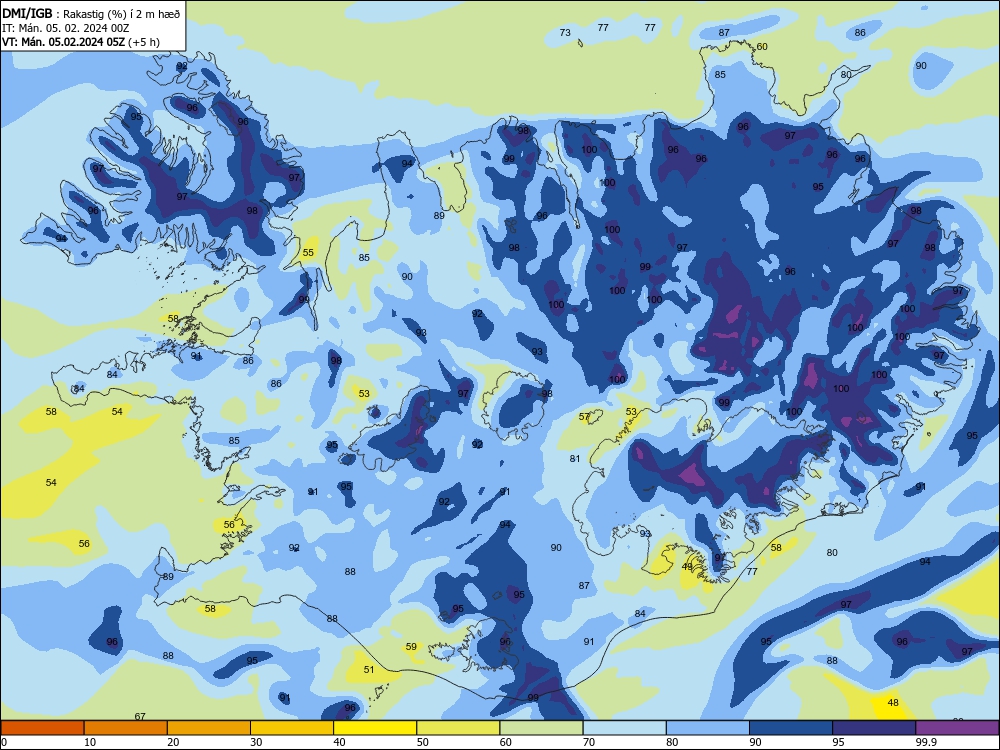The height and width of the screenshot is (750, 1000).
Task: Pick the pale yellow 50–60 legend swatch
Action: pos(458,728)
